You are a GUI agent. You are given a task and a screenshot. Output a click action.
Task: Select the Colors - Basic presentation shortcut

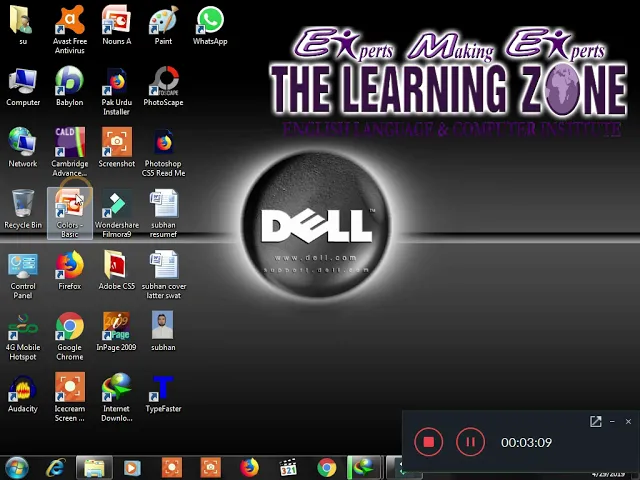click(x=70, y=213)
